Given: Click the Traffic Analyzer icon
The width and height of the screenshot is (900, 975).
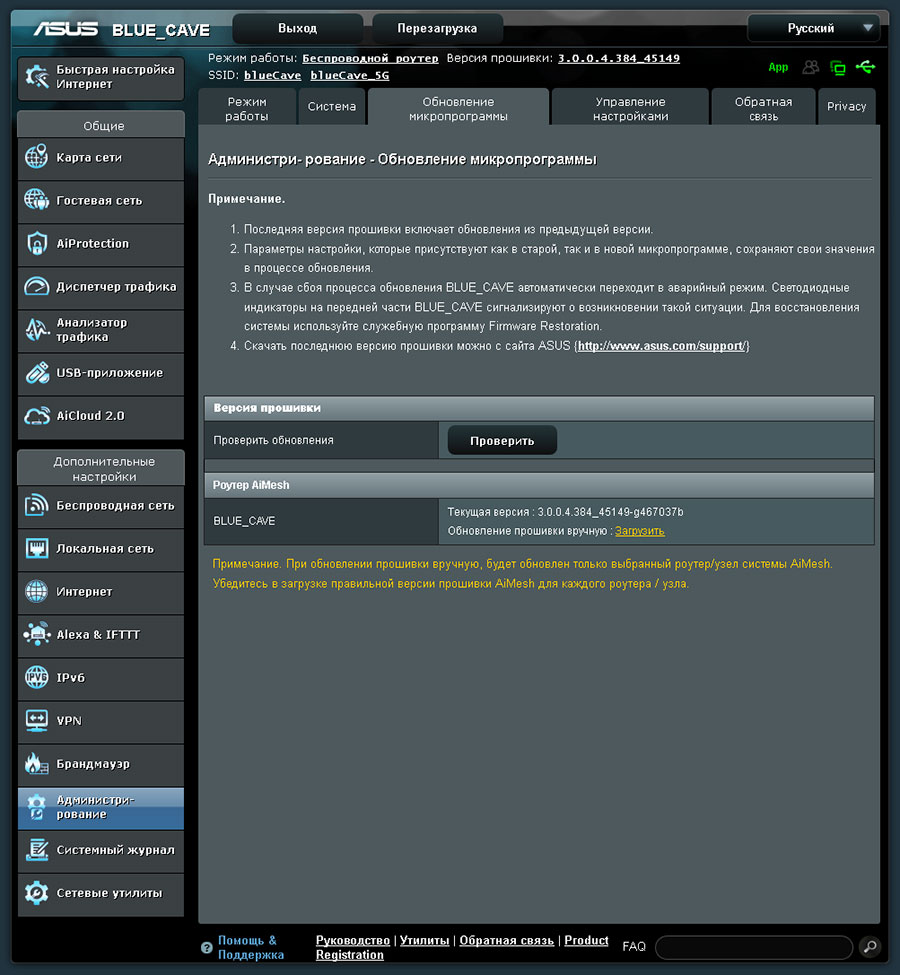Looking at the screenshot, I should pyautogui.click(x=37, y=330).
